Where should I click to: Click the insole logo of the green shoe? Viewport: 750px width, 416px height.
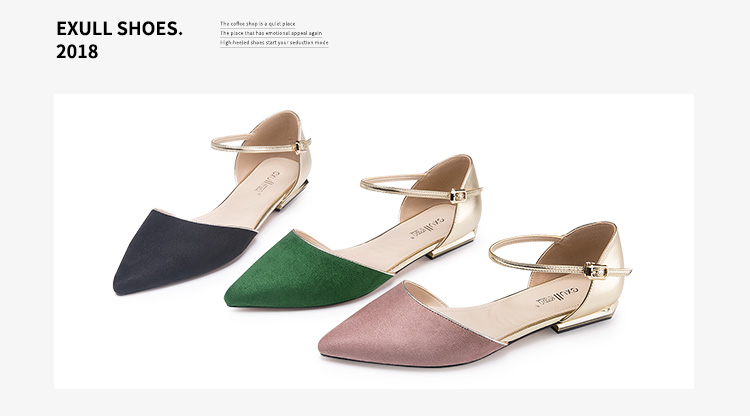(x=427, y=228)
